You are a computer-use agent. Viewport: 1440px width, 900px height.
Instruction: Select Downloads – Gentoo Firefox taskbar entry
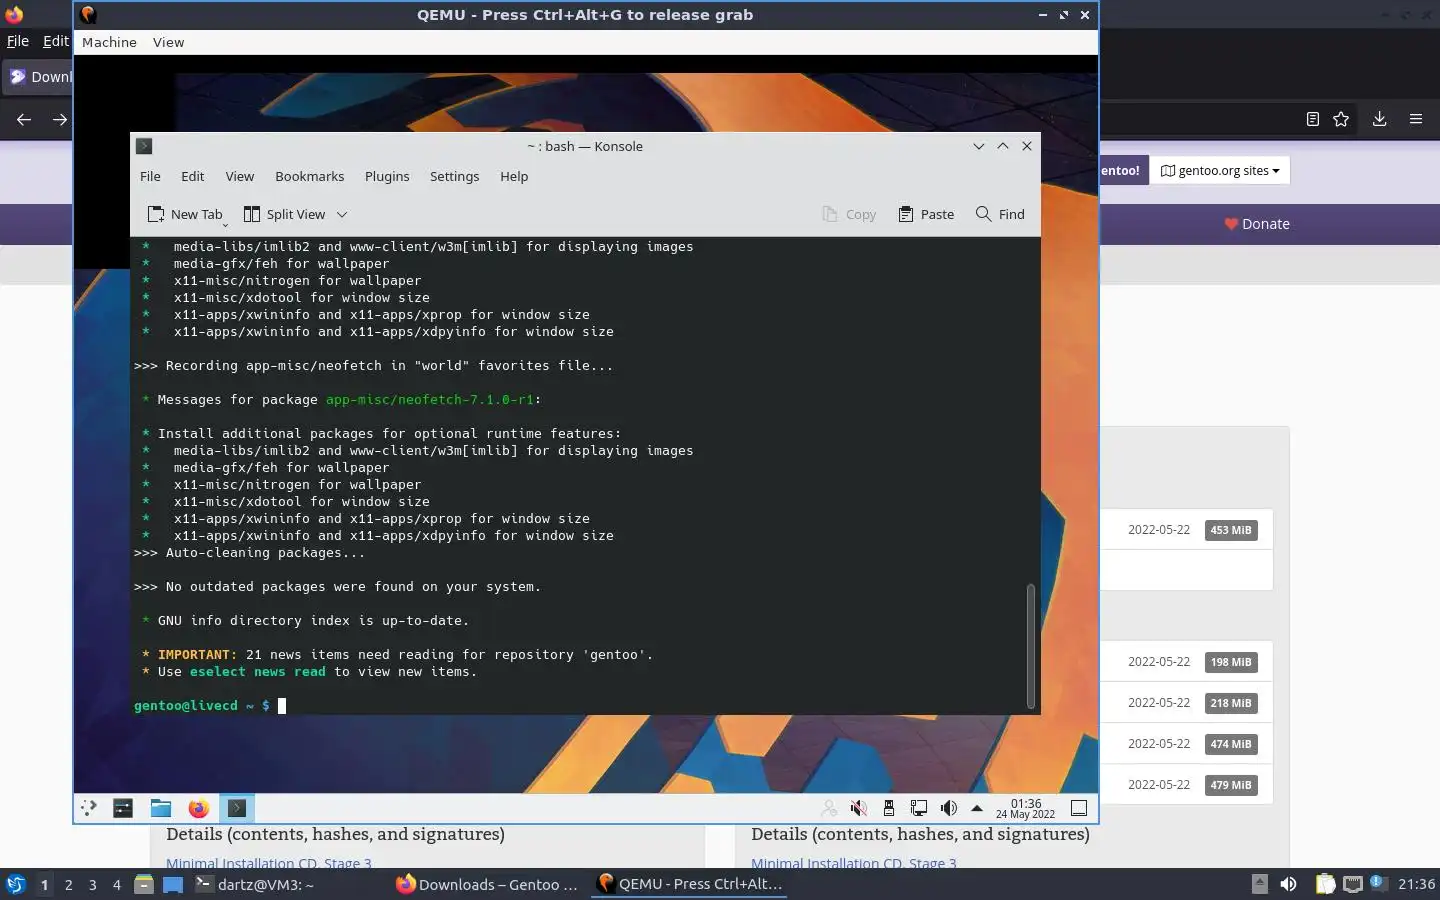point(488,884)
